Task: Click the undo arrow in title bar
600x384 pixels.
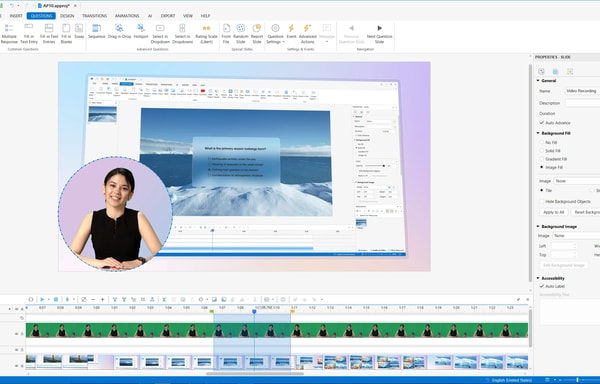Action: [12, 6]
